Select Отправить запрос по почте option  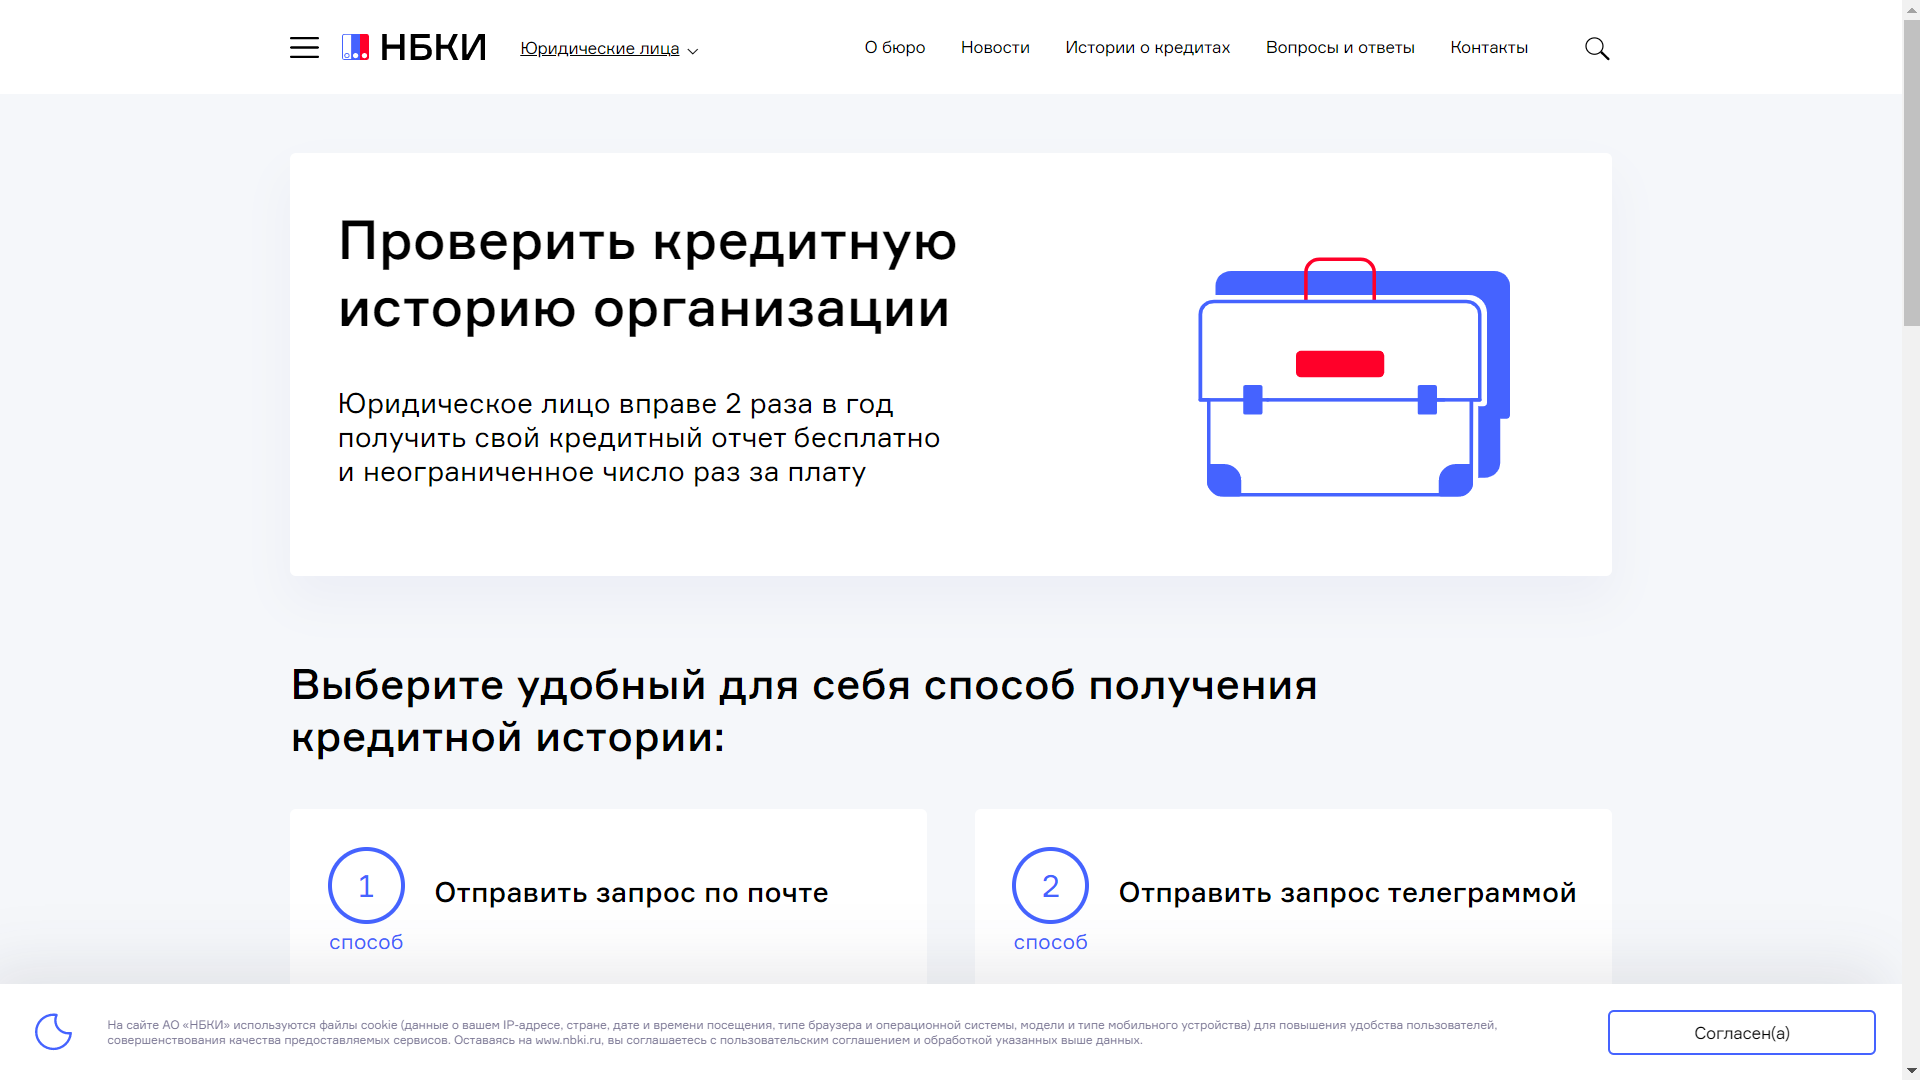click(631, 892)
